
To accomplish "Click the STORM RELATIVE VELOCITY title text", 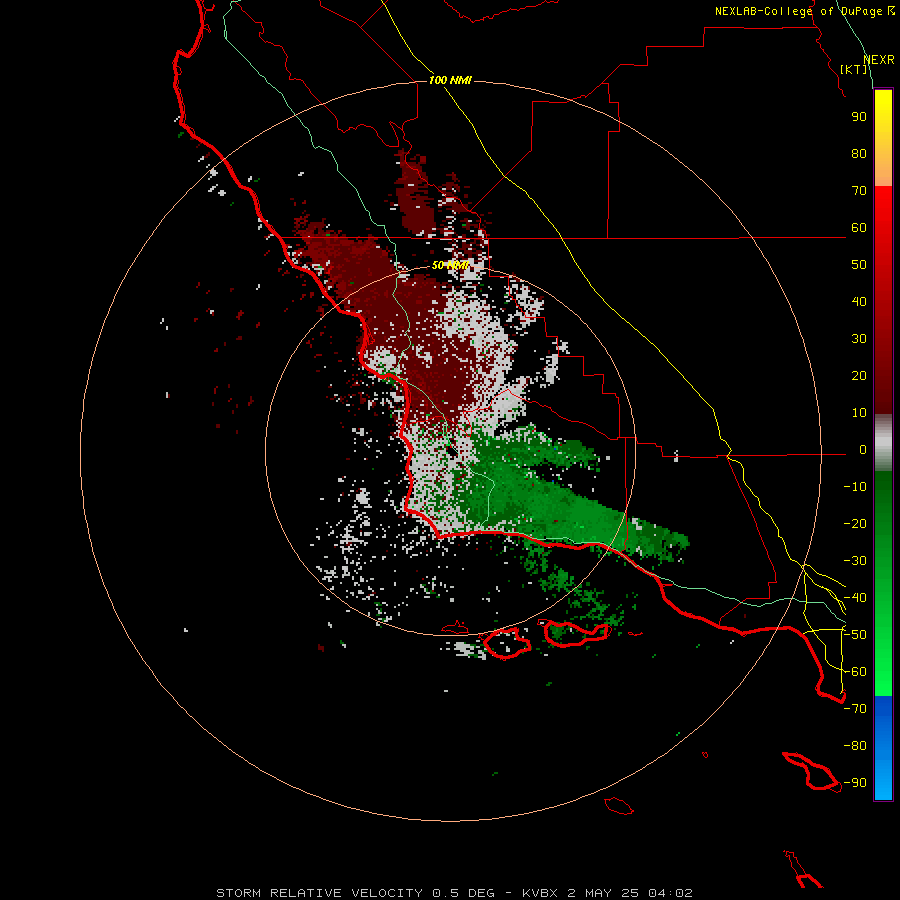I will (x=320, y=893).
